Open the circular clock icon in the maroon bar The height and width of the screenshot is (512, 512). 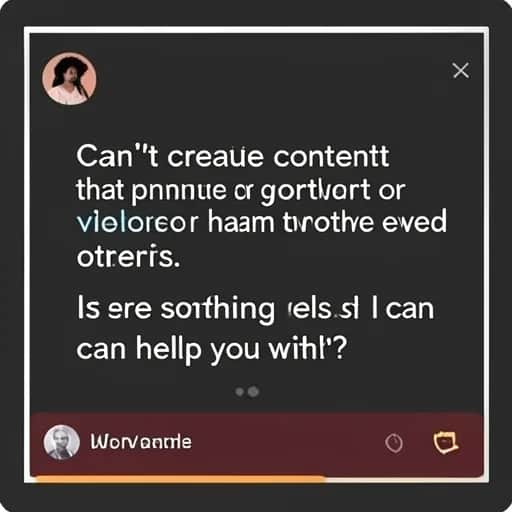[394, 443]
